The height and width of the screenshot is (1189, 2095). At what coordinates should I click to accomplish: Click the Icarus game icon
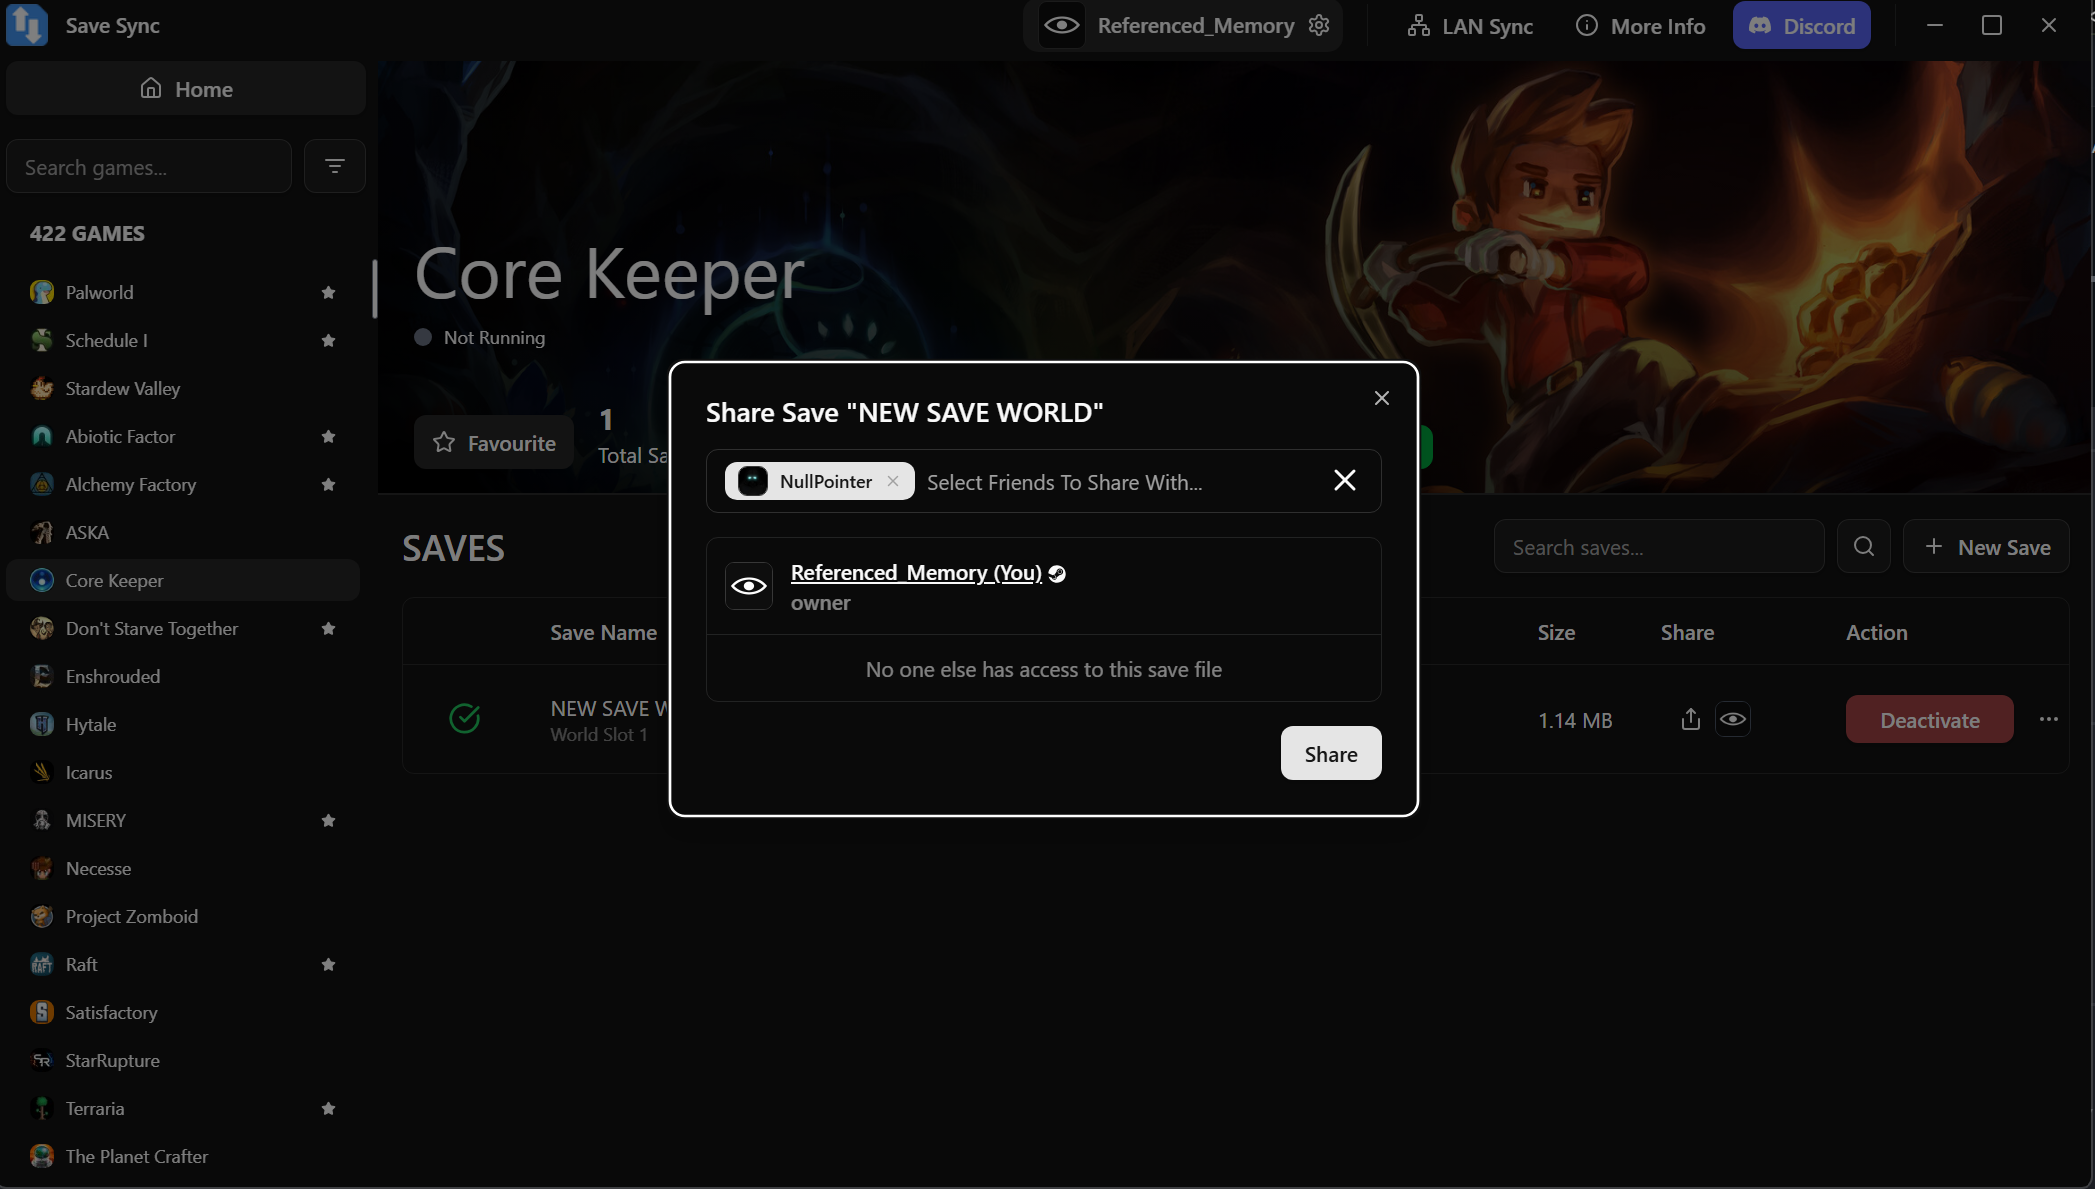(x=42, y=772)
